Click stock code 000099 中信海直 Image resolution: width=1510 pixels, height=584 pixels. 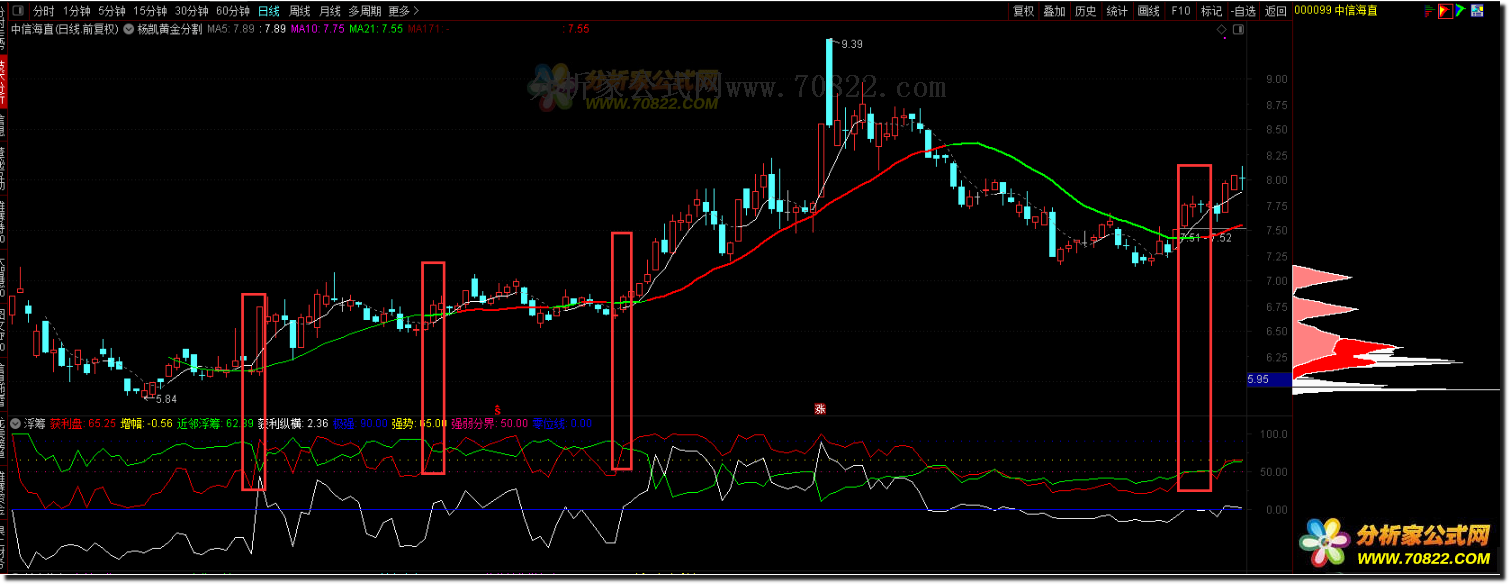click(1335, 11)
